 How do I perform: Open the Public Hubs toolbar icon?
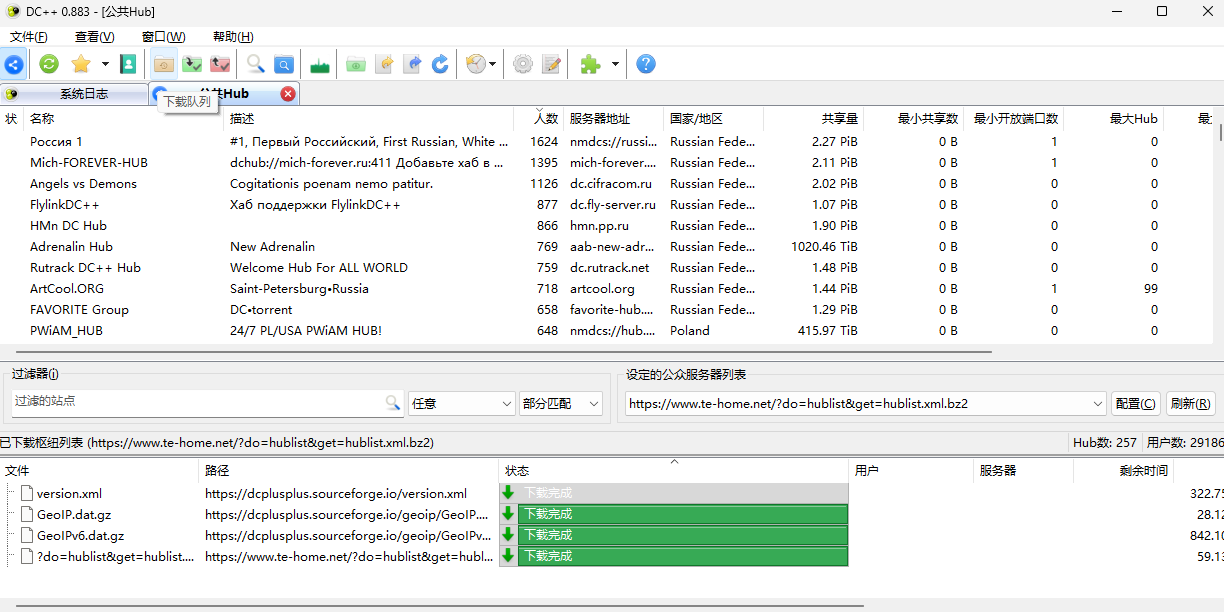tap(13, 64)
